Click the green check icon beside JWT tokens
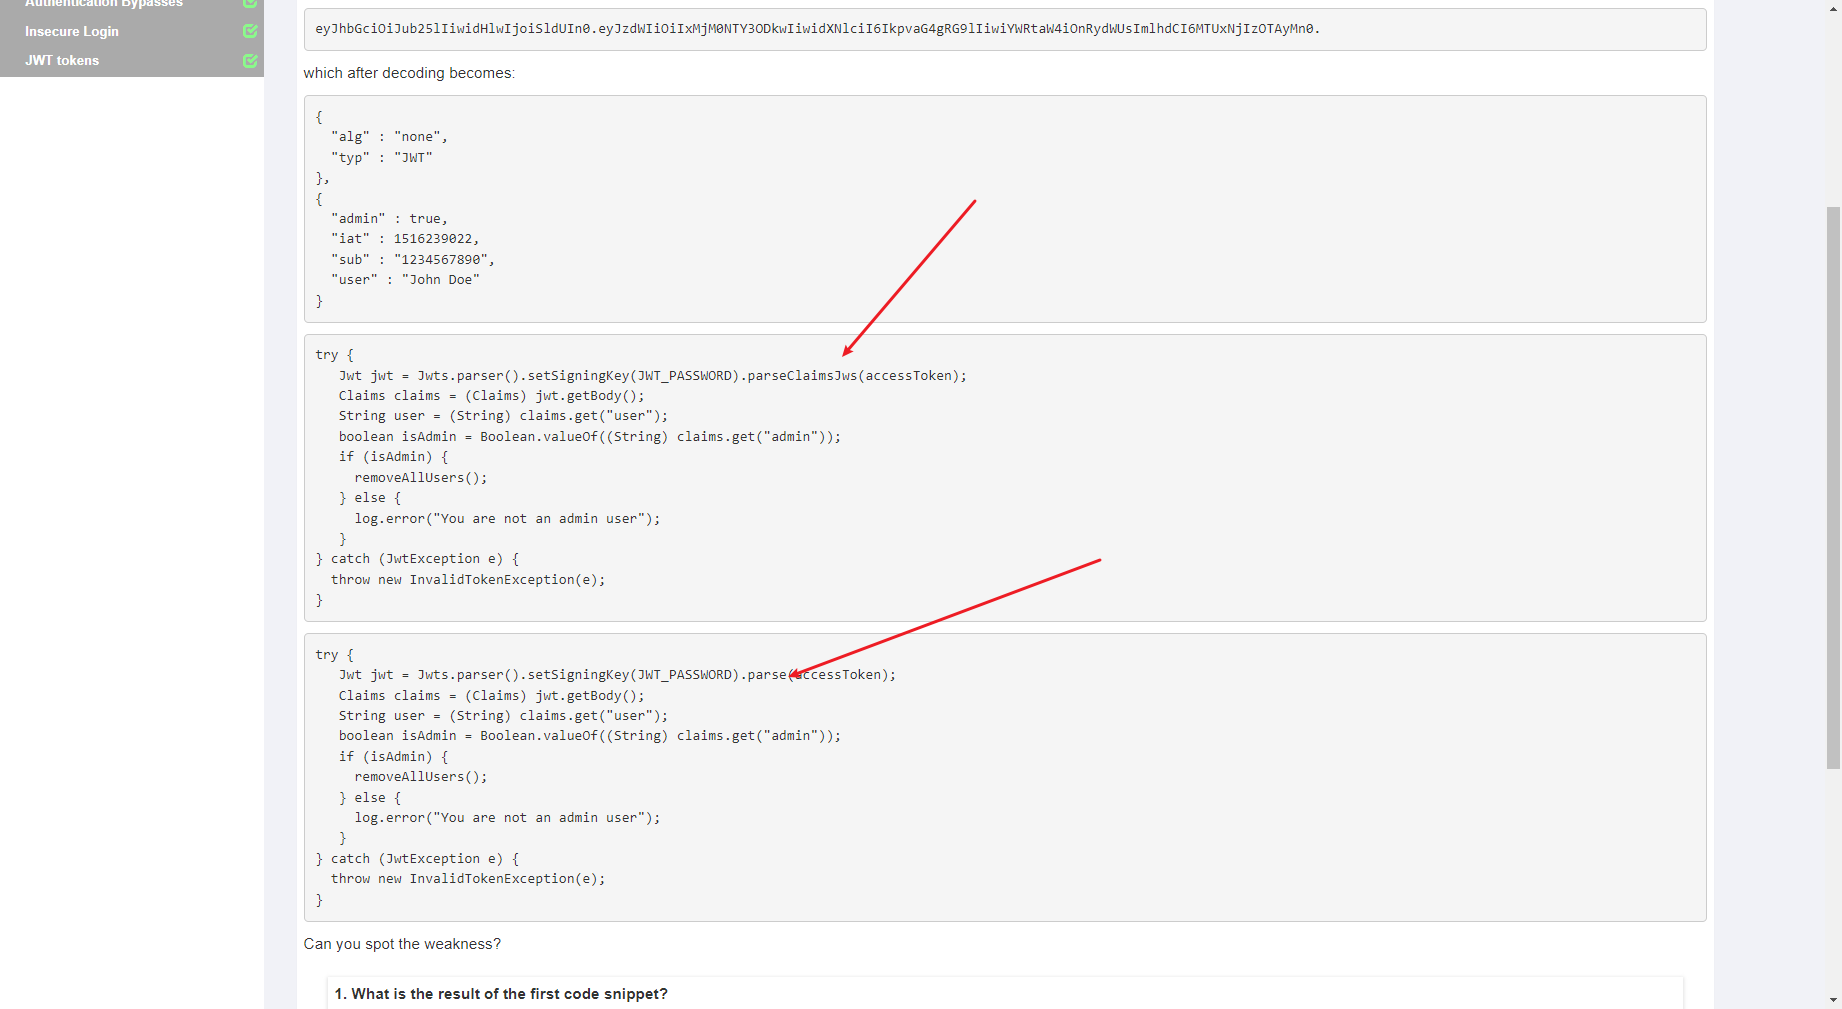1842x1009 pixels. [250, 60]
